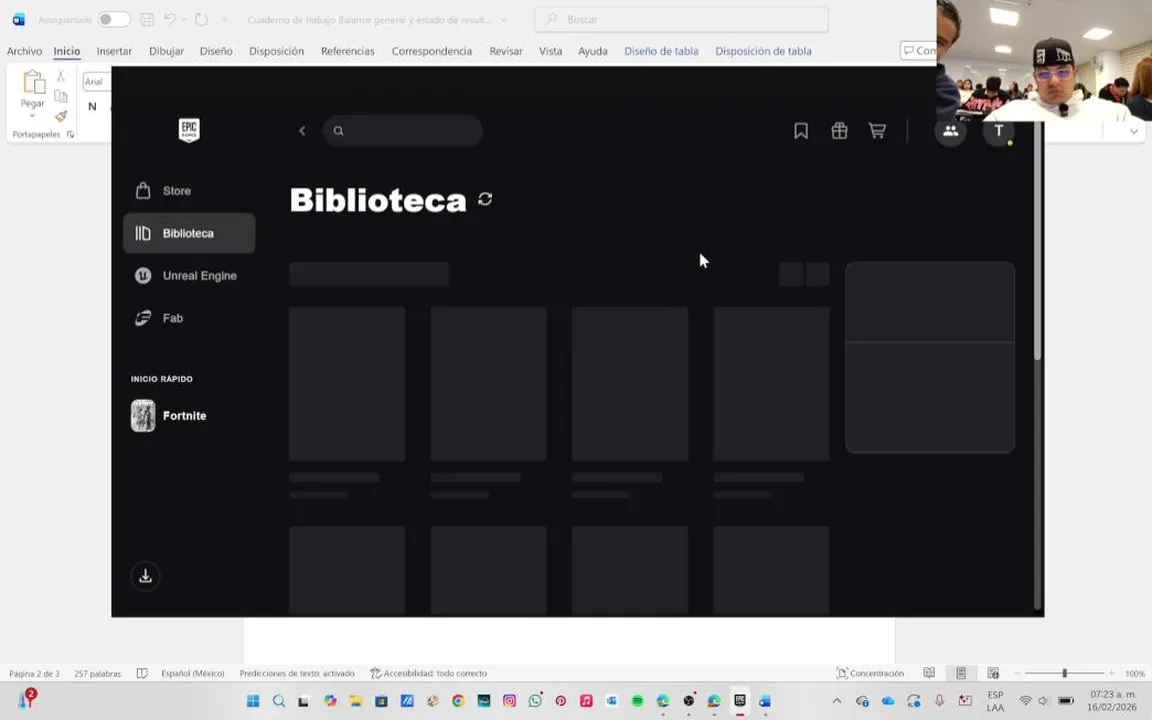Image resolution: width=1152 pixels, height=720 pixels.
Task: Switch to the Inicio tab
Action: [x=67, y=51]
